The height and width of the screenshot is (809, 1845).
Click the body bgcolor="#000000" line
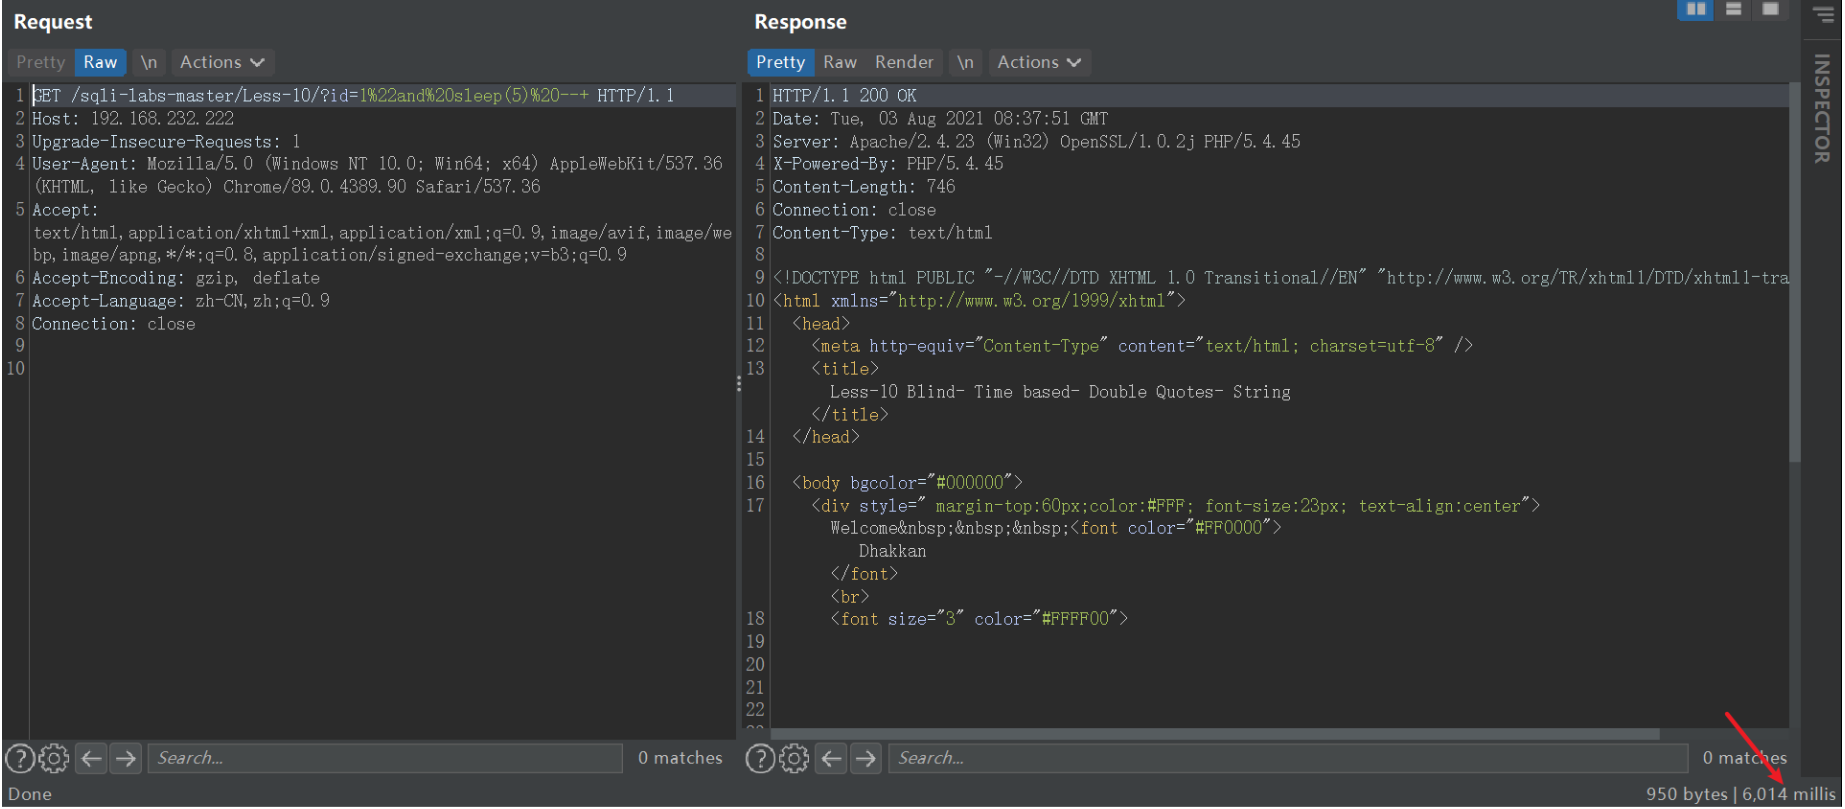(907, 483)
